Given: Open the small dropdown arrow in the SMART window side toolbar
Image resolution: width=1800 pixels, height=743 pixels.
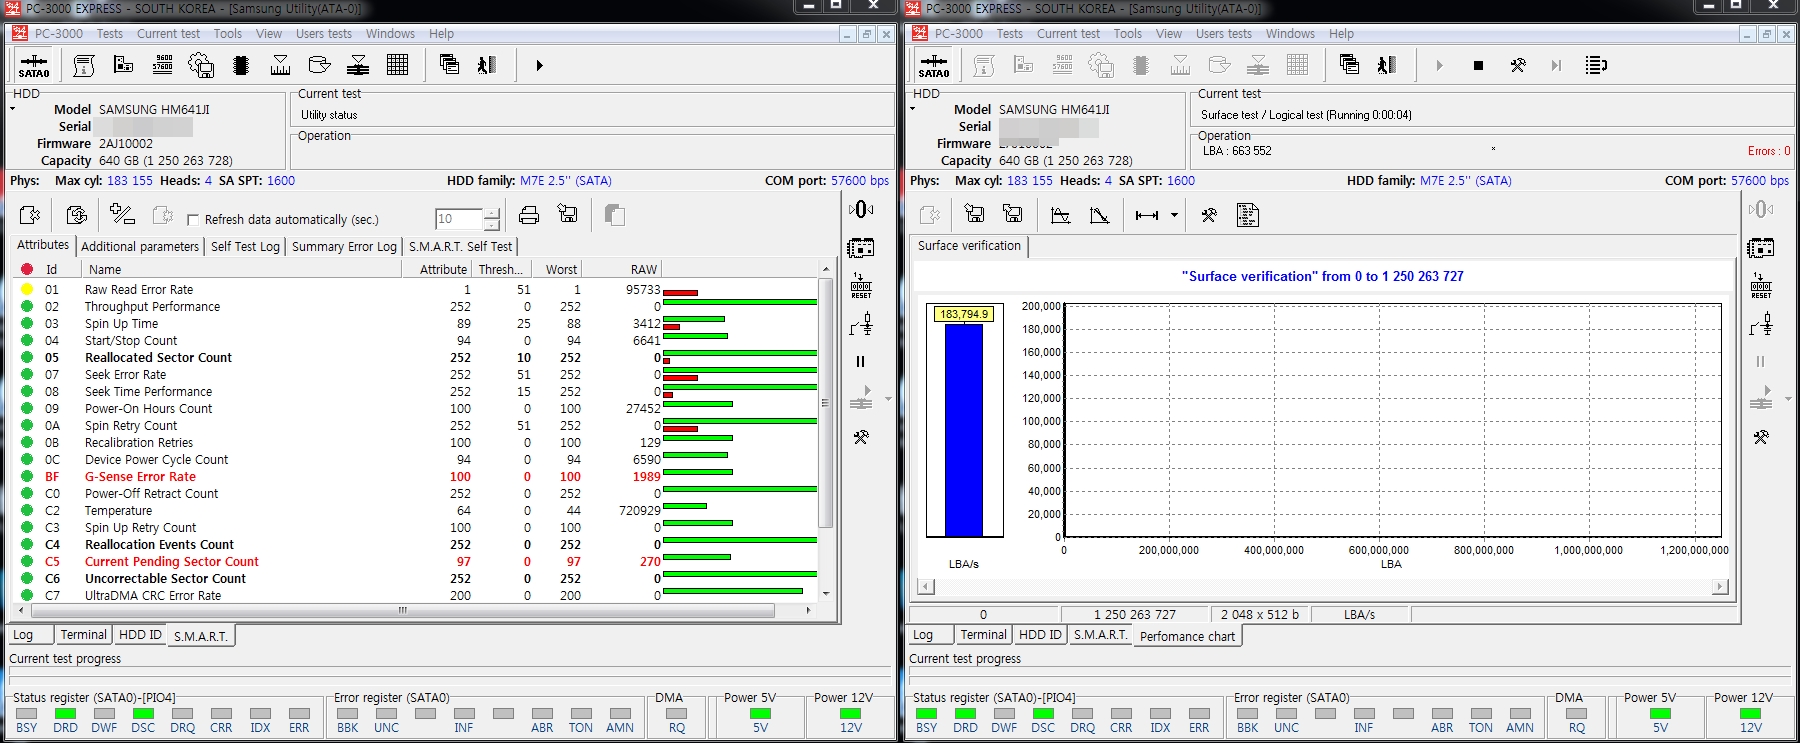Looking at the screenshot, I should click(x=888, y=399).
